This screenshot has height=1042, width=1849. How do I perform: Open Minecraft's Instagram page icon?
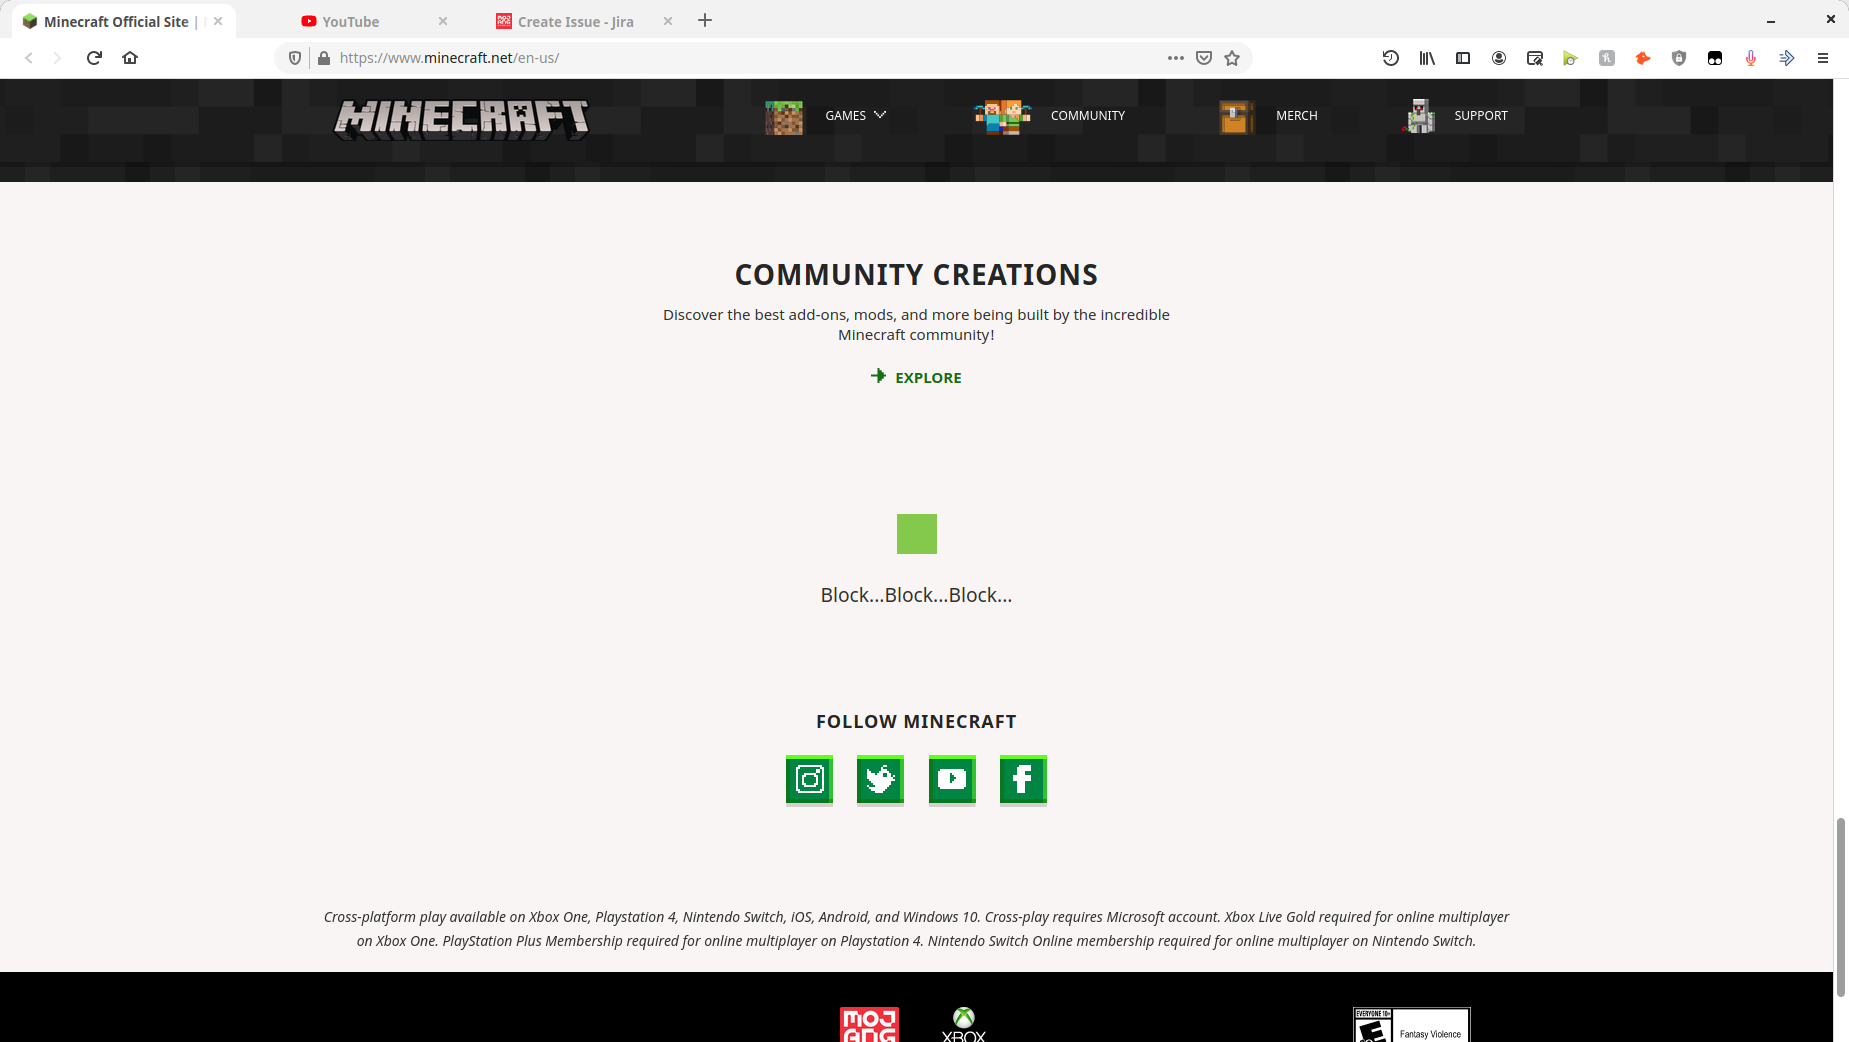809,779
